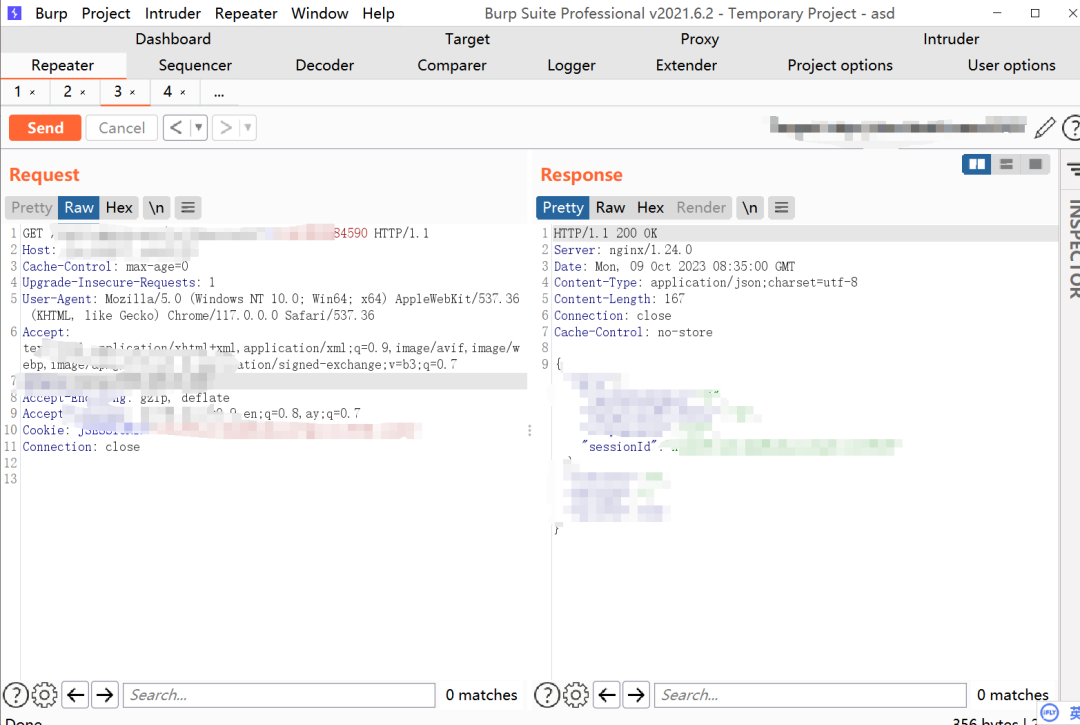
Task: Open response message editor options menu
Action: coord(781,208)
